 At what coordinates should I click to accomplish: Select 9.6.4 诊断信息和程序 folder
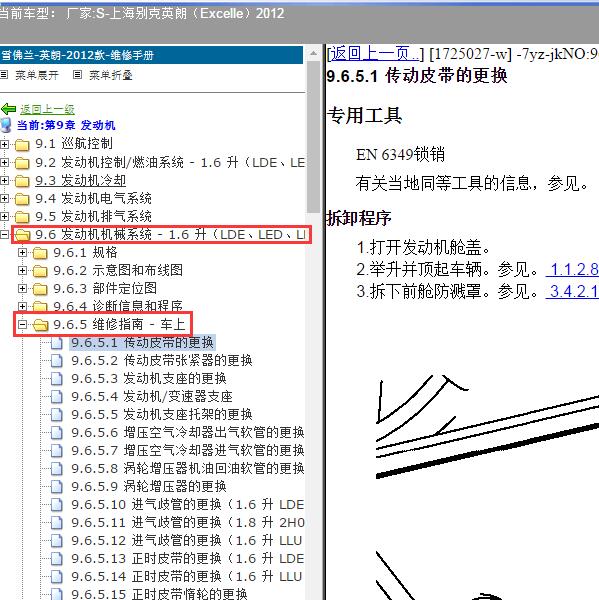(x=118, y=306)
